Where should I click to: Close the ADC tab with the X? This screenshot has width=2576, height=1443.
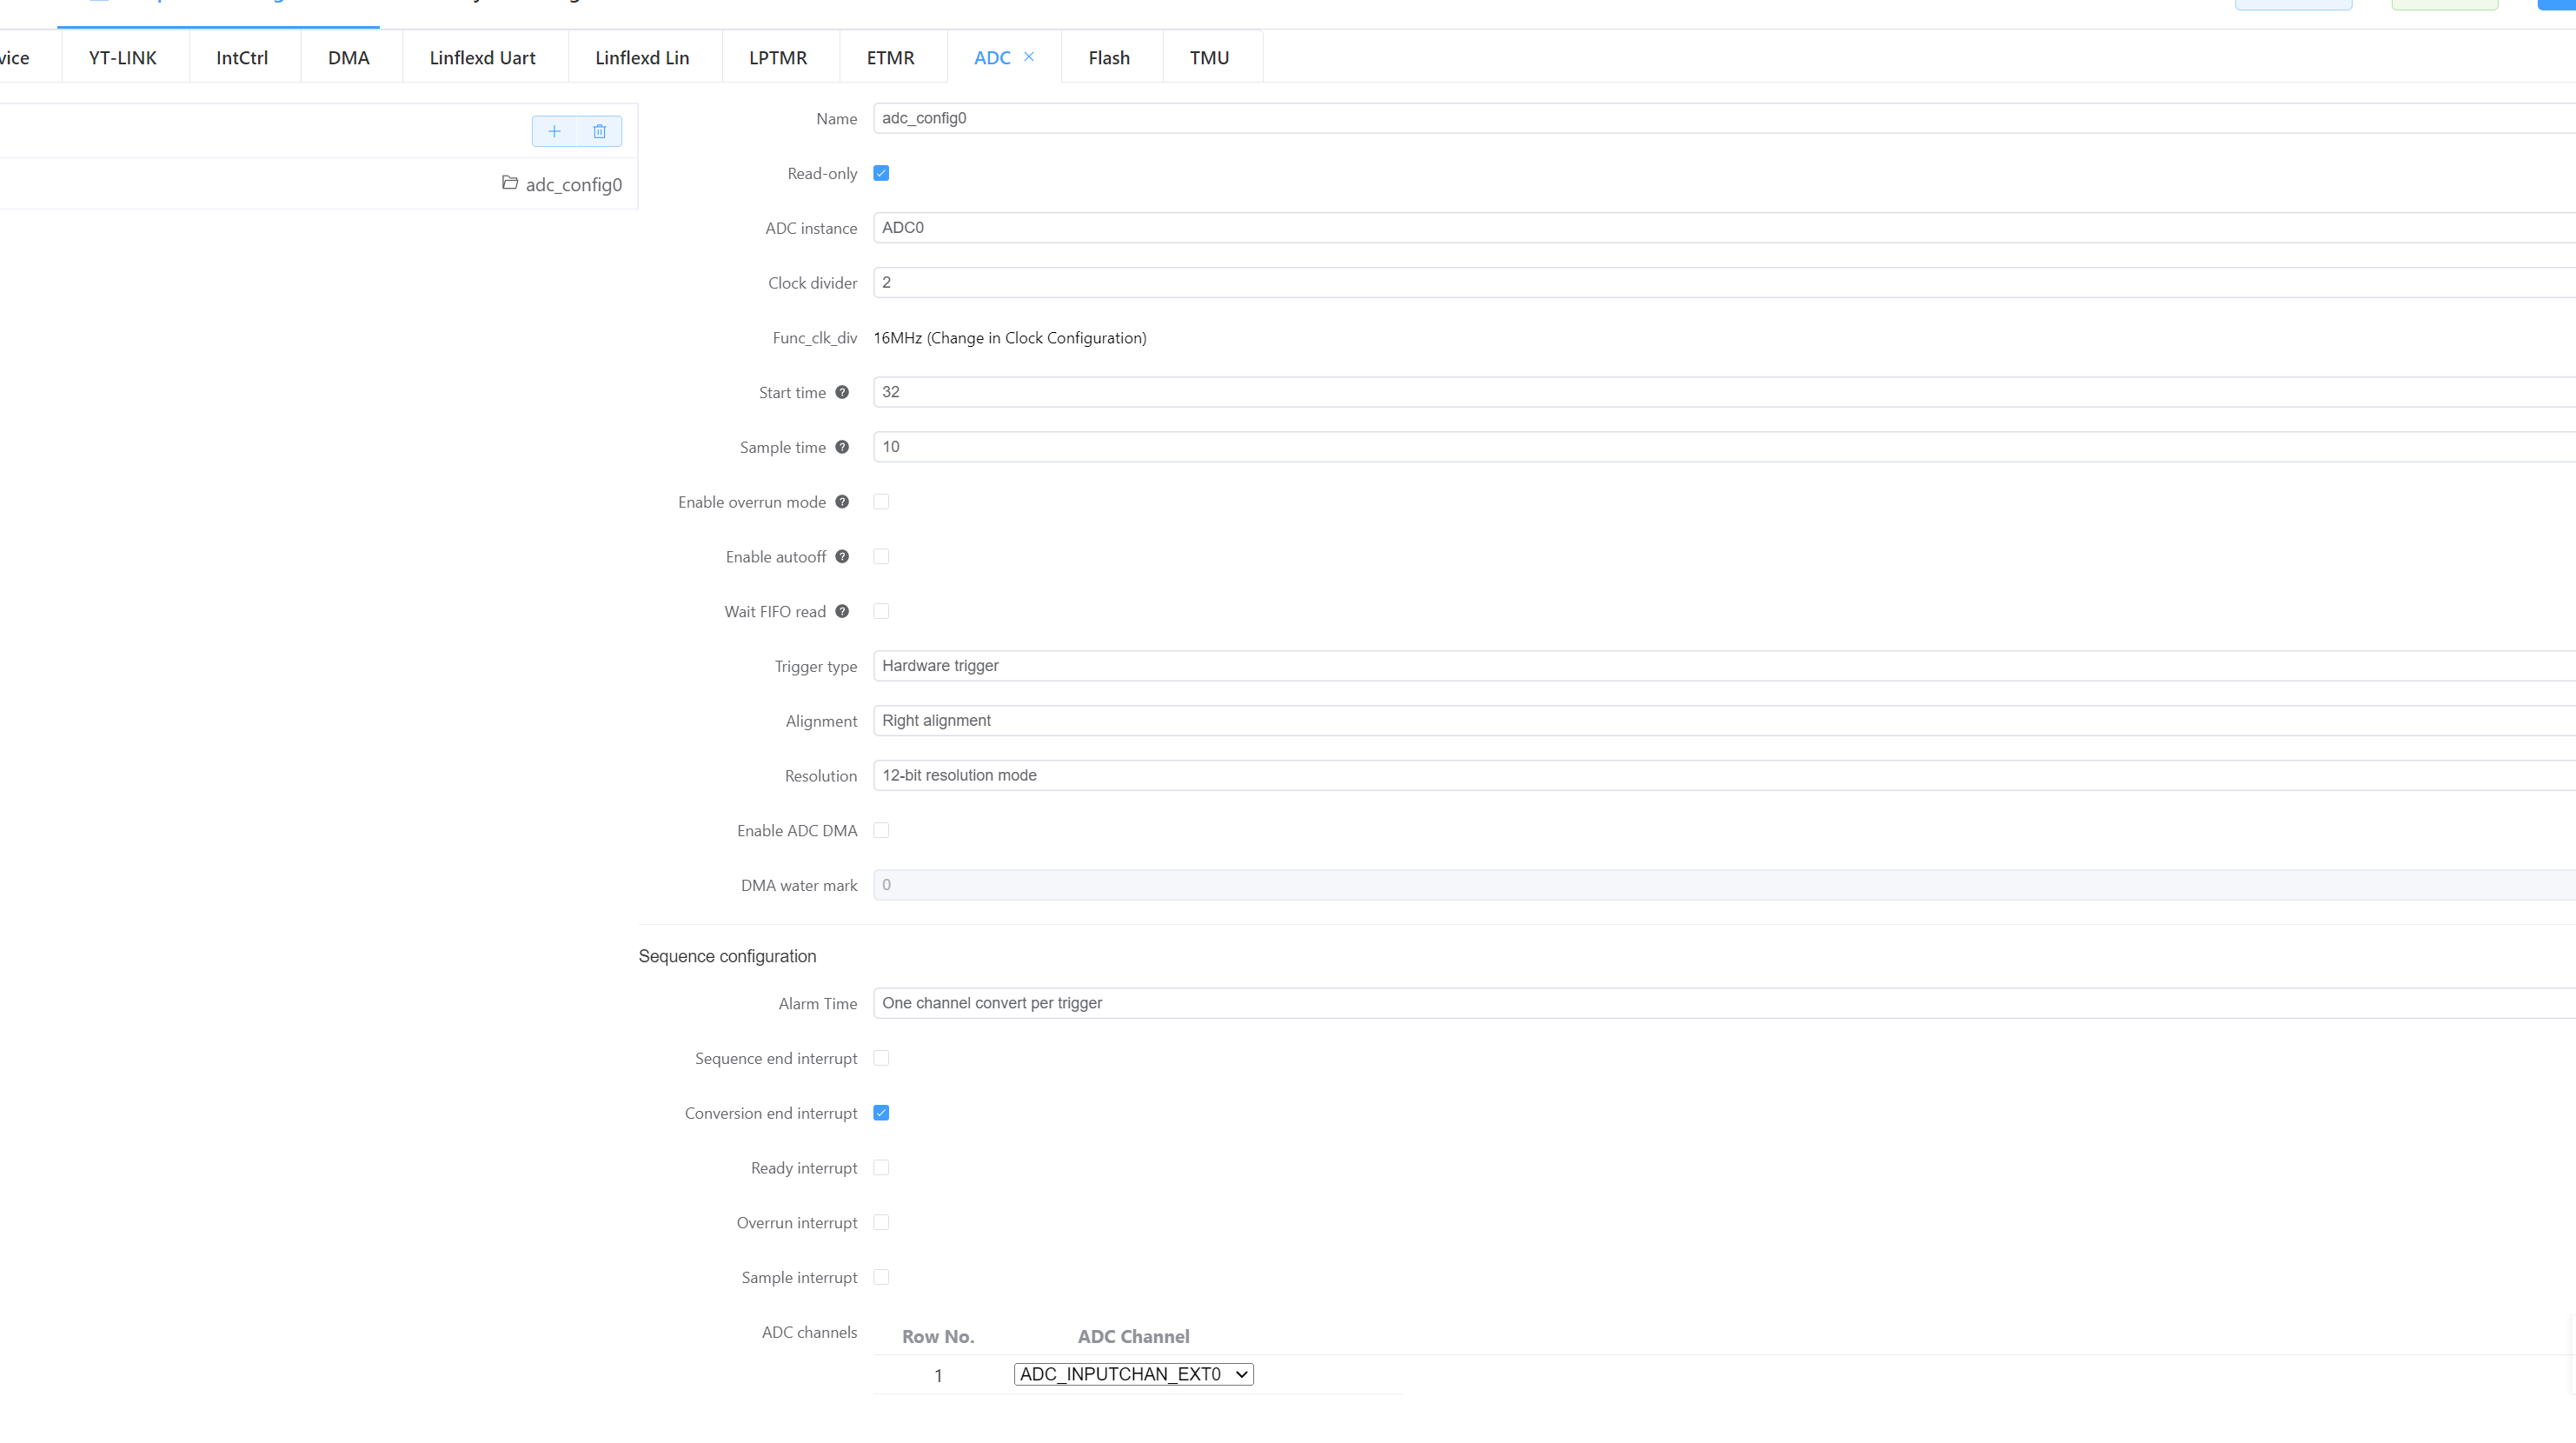click(x=1029, y=57)
